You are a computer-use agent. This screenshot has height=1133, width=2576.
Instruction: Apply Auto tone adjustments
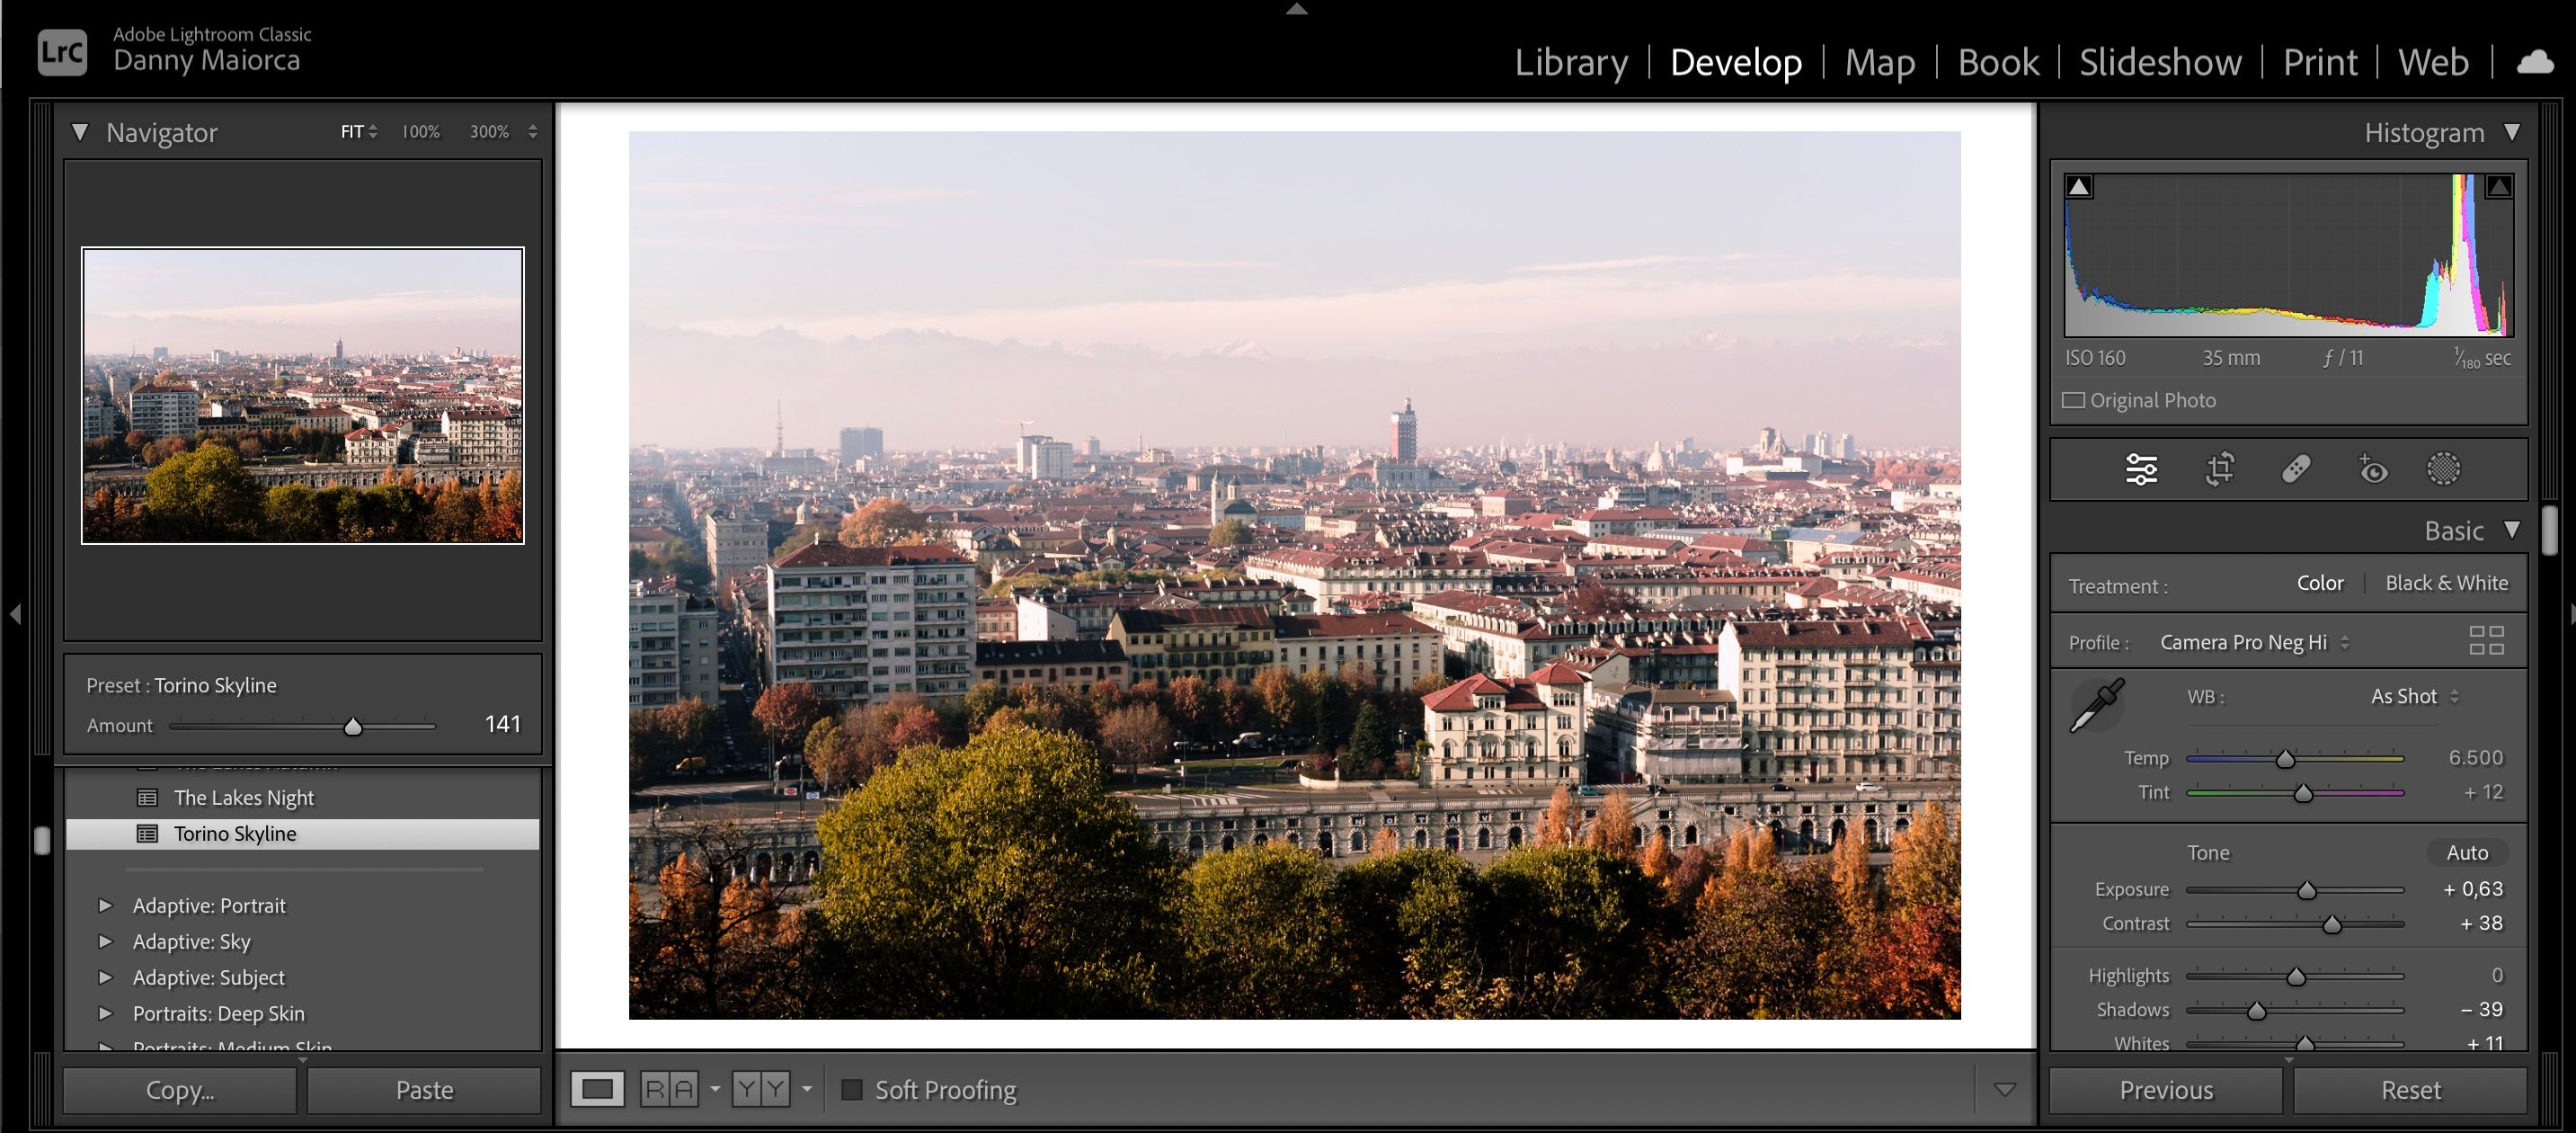coord(2466,852)
